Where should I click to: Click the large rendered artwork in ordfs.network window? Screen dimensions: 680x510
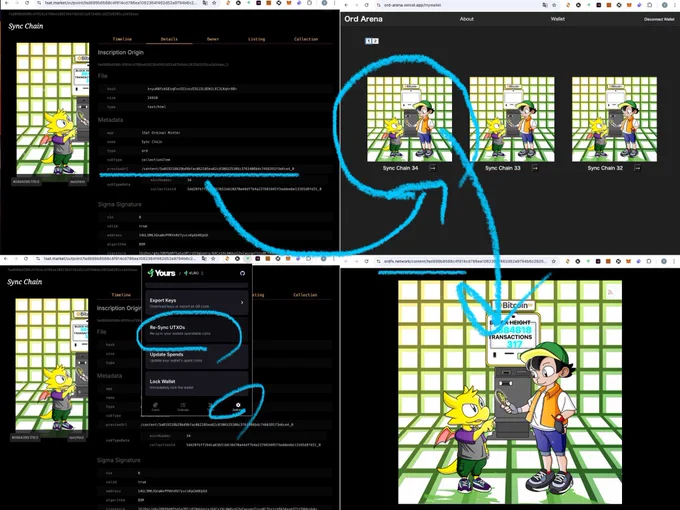510,392
